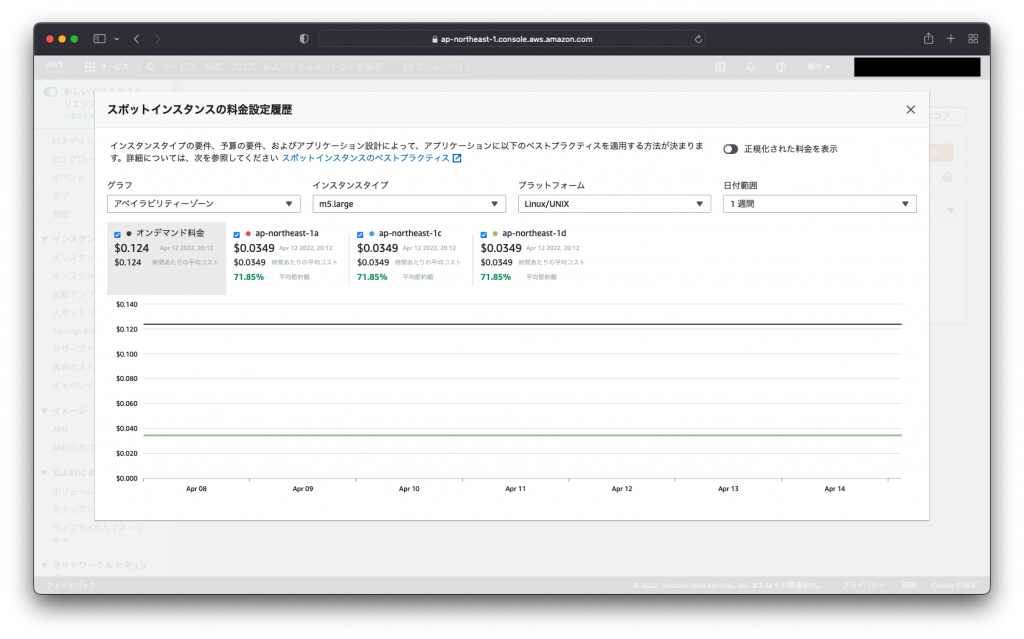Open the グラフ dropdown set to アベイラビリティーゾーン
1024x639 pixels.
204,204
